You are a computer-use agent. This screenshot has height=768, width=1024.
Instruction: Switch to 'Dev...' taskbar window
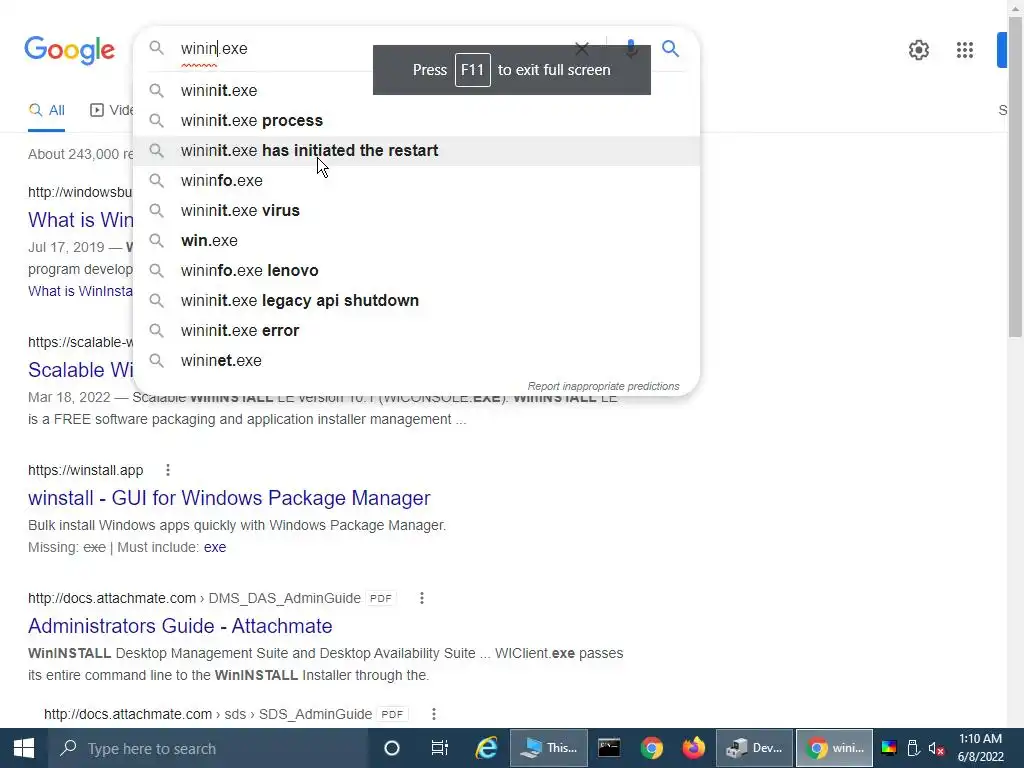[754, 748]
